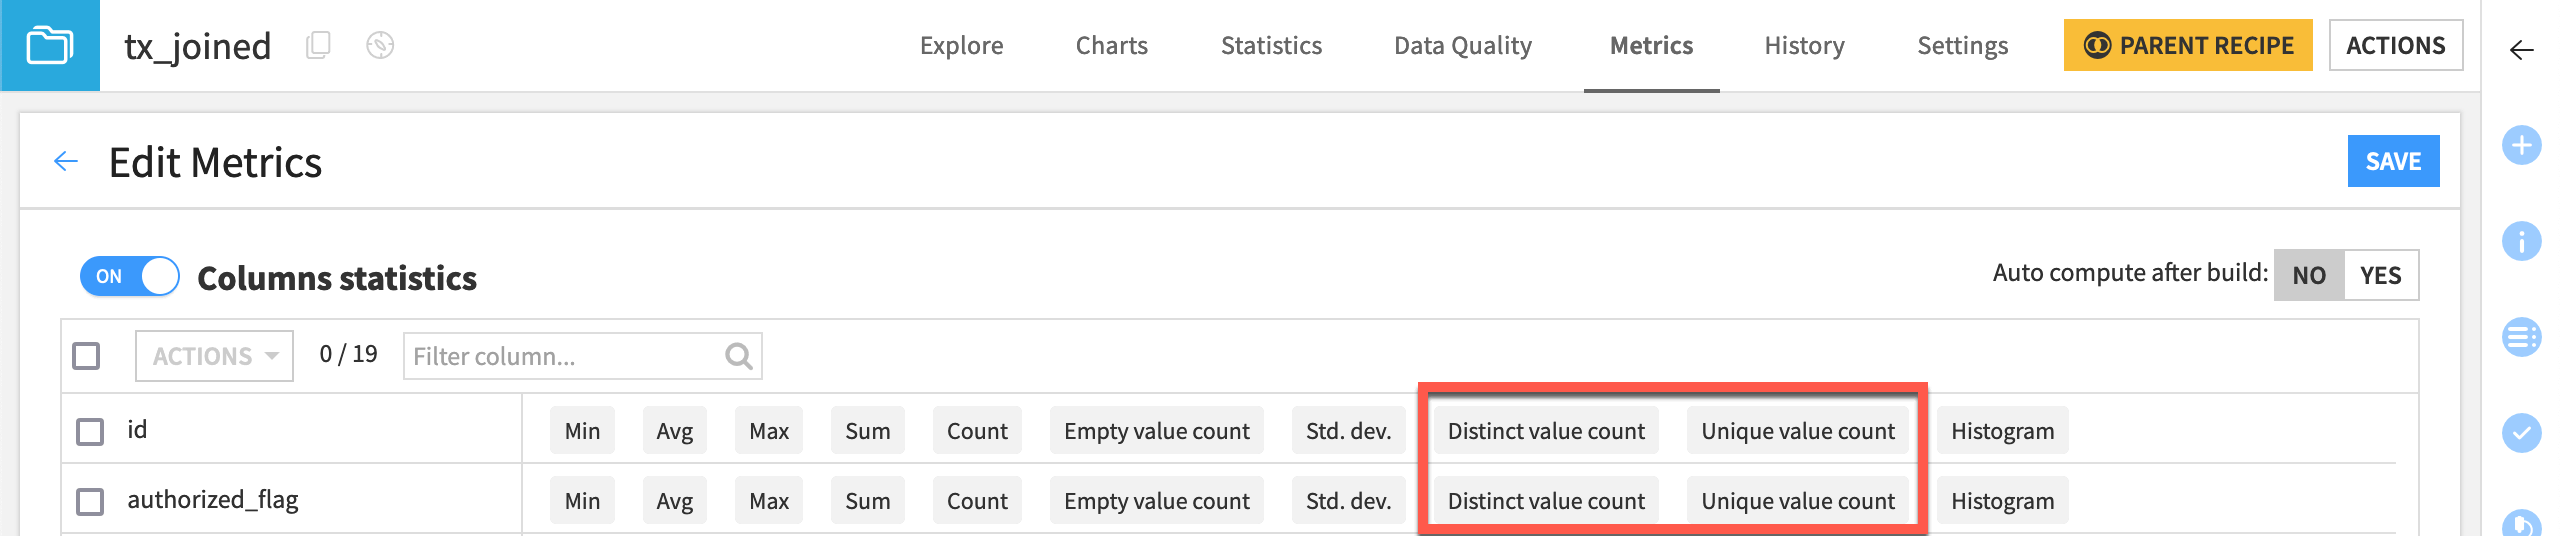2560x536 pixels.
Task: Collapse right panel with the arrow icon
Action: click(x=2522, y=50)
